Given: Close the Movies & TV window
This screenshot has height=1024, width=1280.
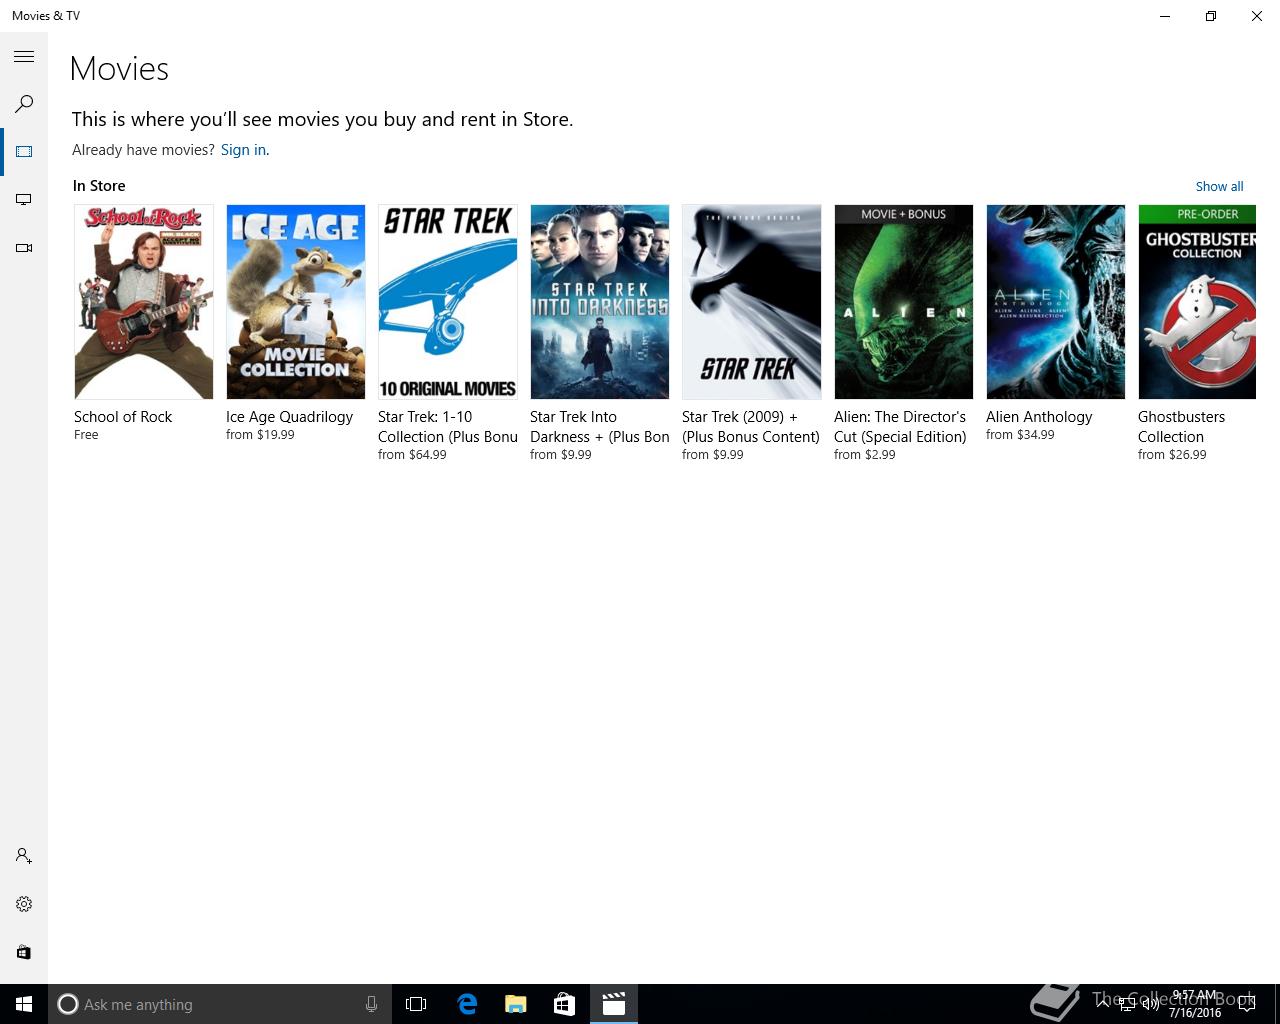Looking at the screenshot, I should tap(1257, 16).
